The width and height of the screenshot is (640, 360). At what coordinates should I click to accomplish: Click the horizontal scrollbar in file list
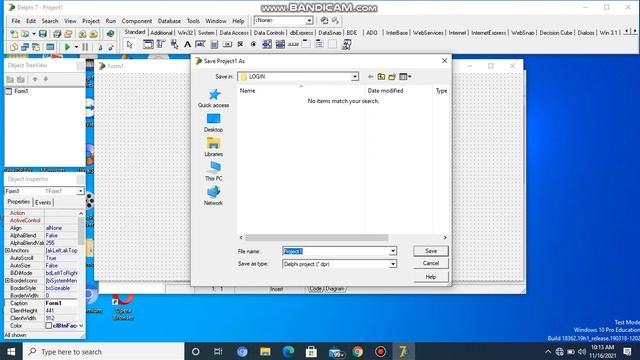coord(317,238)
